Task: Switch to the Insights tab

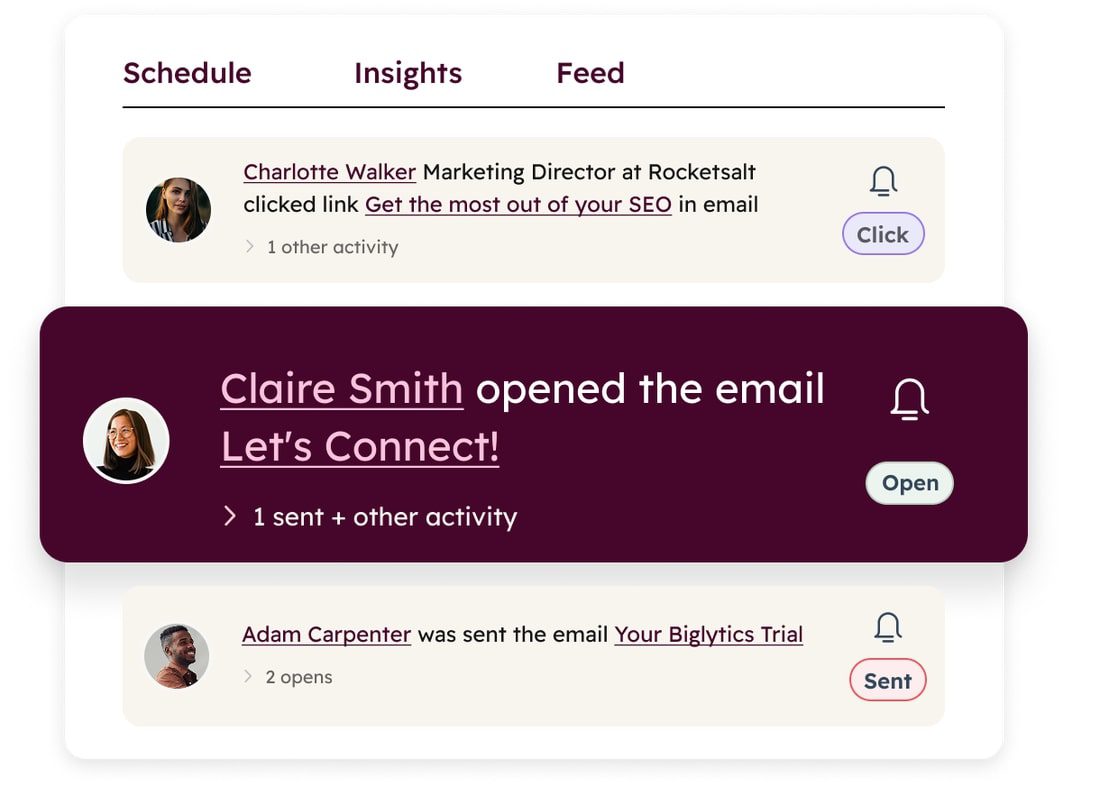Action: click(408, 72)
